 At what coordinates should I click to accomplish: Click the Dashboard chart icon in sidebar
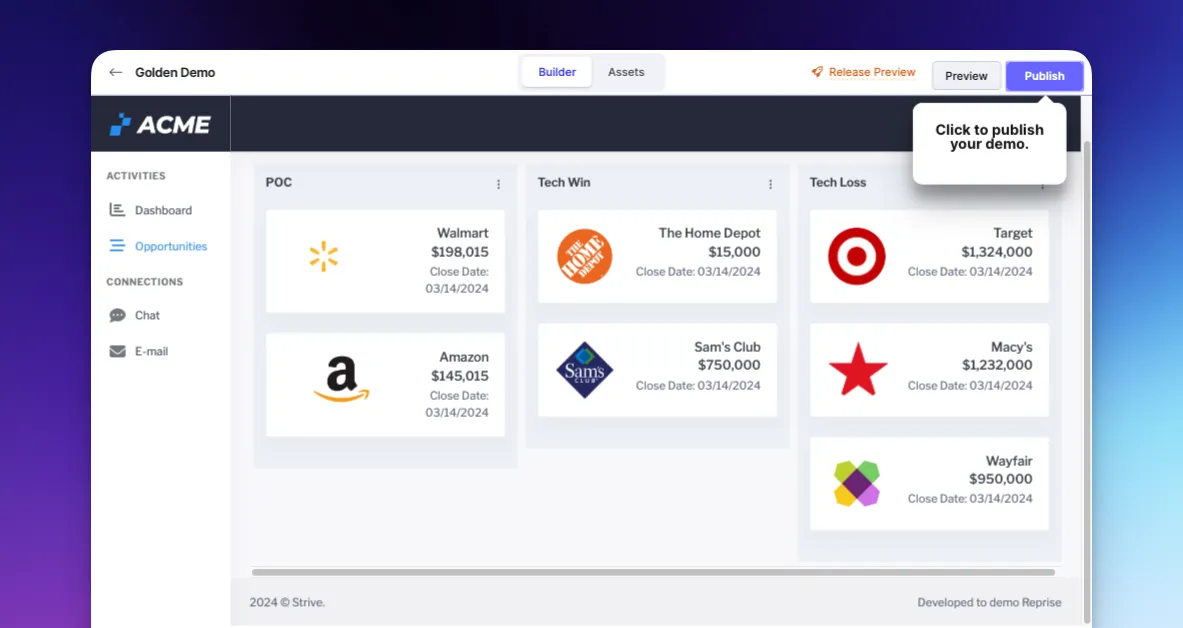[117, 210]
